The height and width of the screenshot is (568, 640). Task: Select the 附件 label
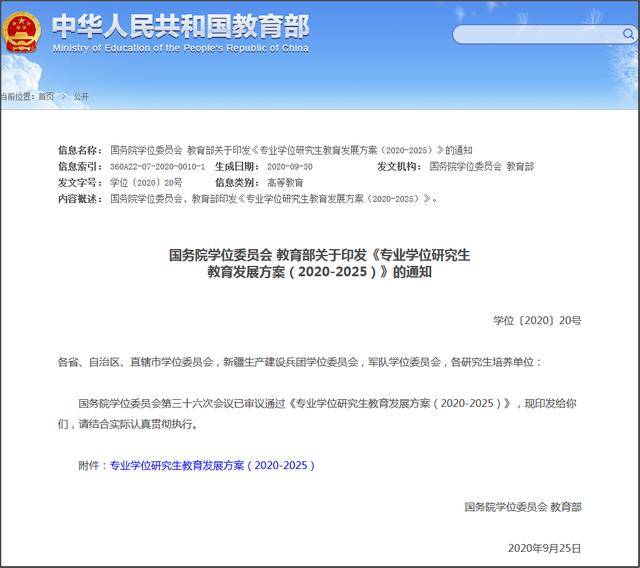click(x=93, y=465)
